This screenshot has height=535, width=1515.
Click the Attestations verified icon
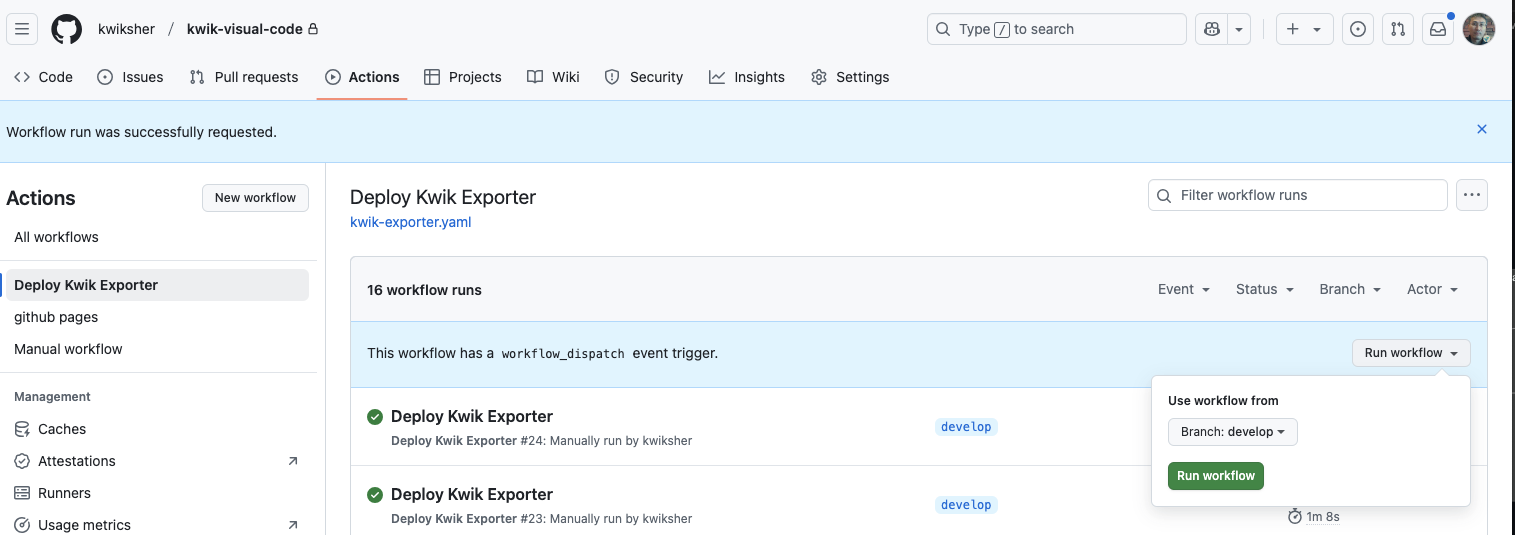(x=22, y=461)
